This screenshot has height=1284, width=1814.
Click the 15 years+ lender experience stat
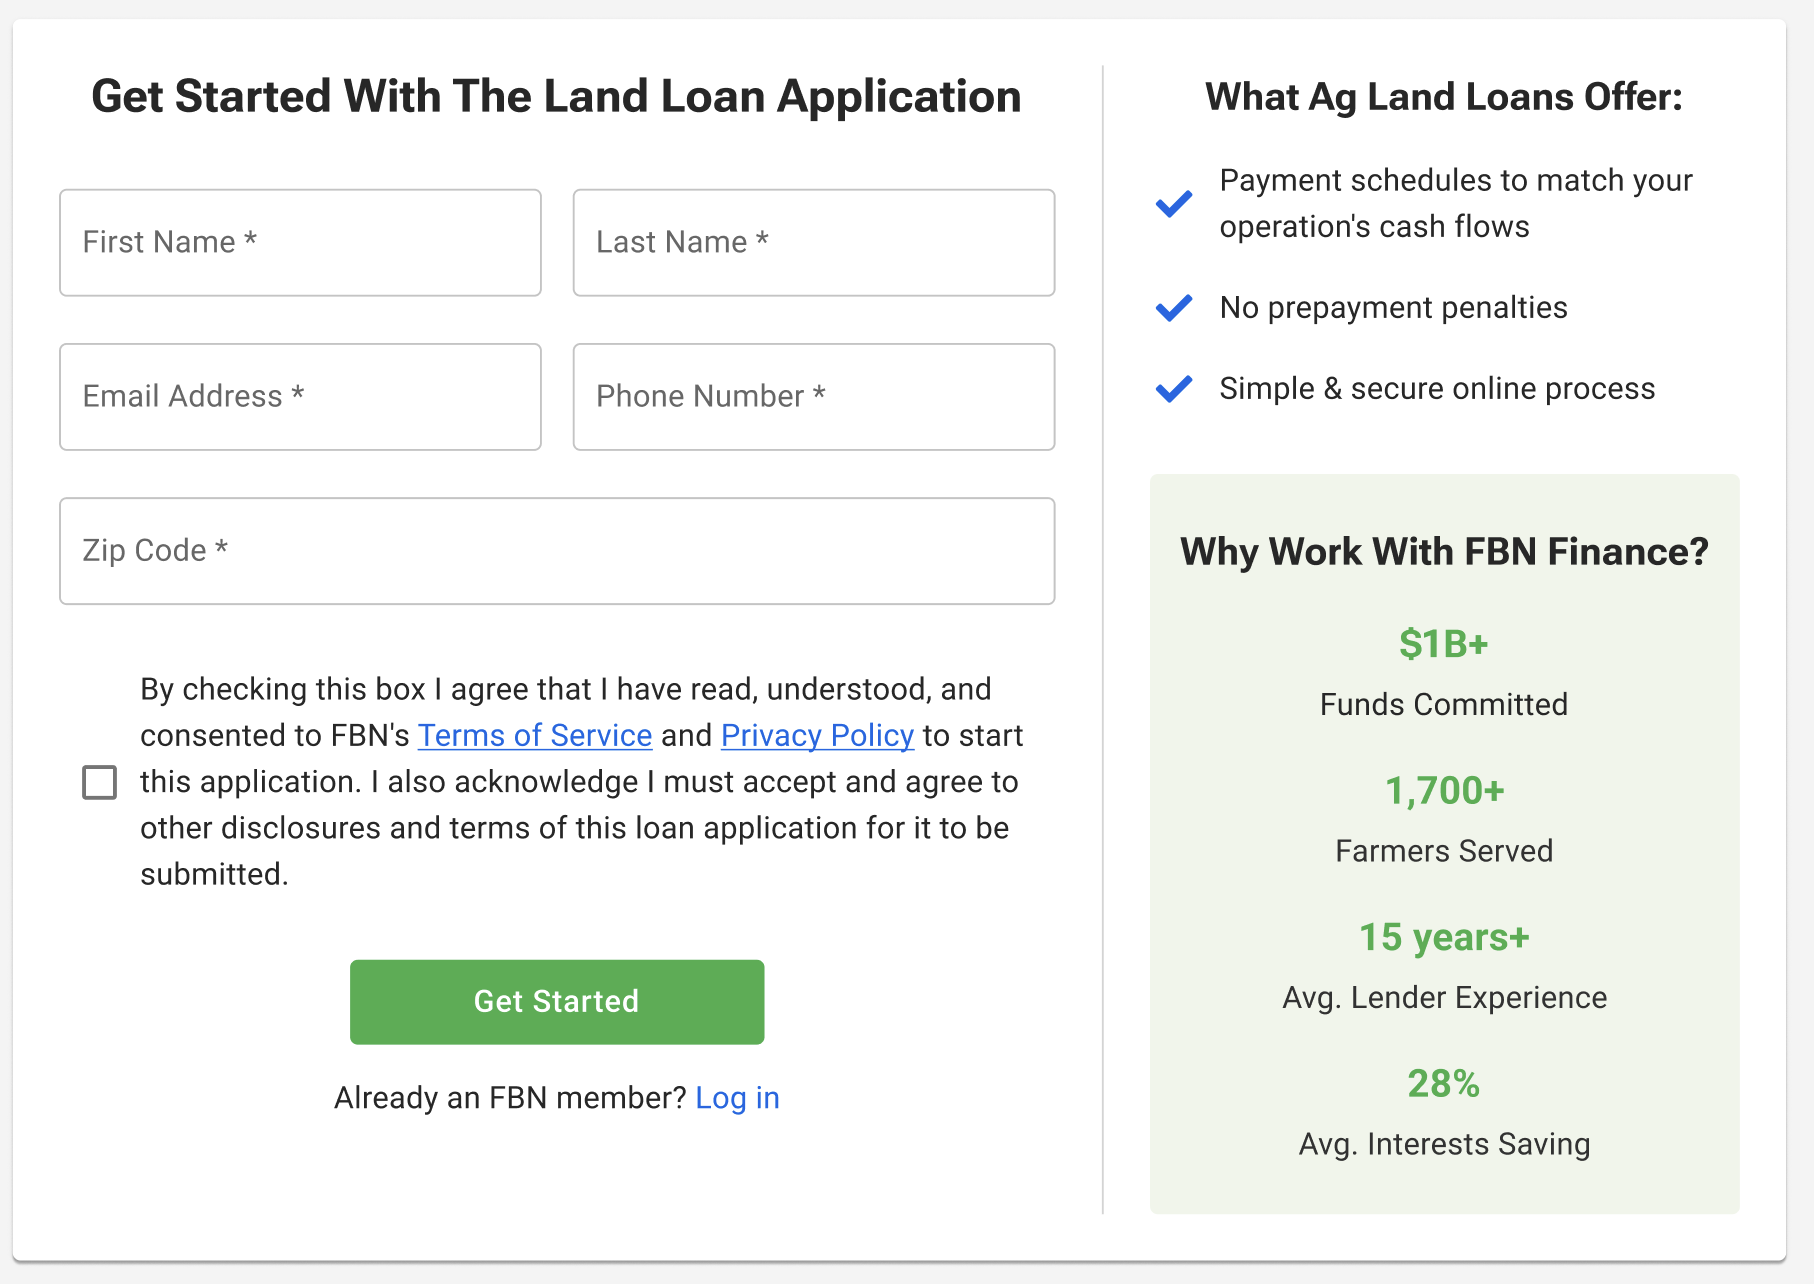[1443, 938]
